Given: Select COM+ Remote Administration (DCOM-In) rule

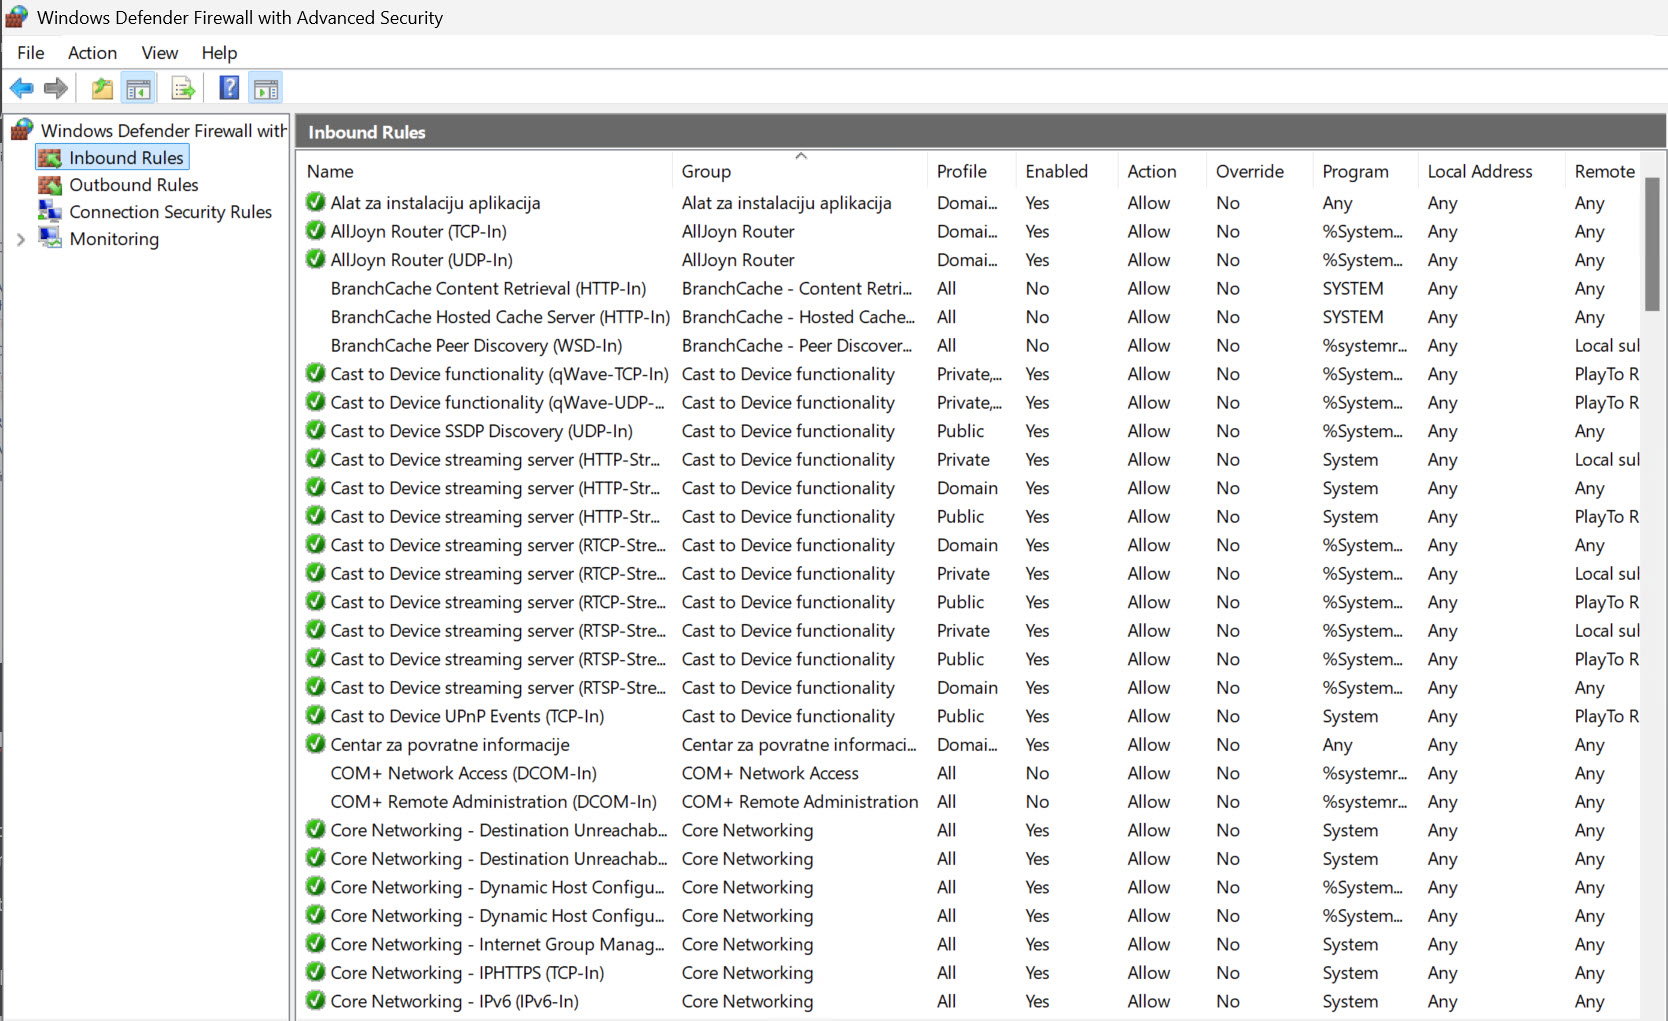Looking at the screenshot, I should coord(493,802).
